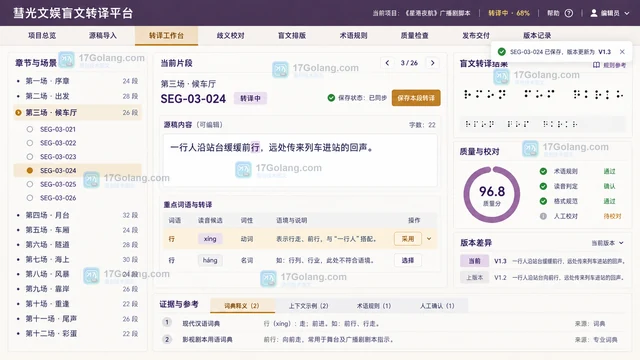Open the help question-mark icon
This screenshot has width=640, height=360.
tap(569, 13)
